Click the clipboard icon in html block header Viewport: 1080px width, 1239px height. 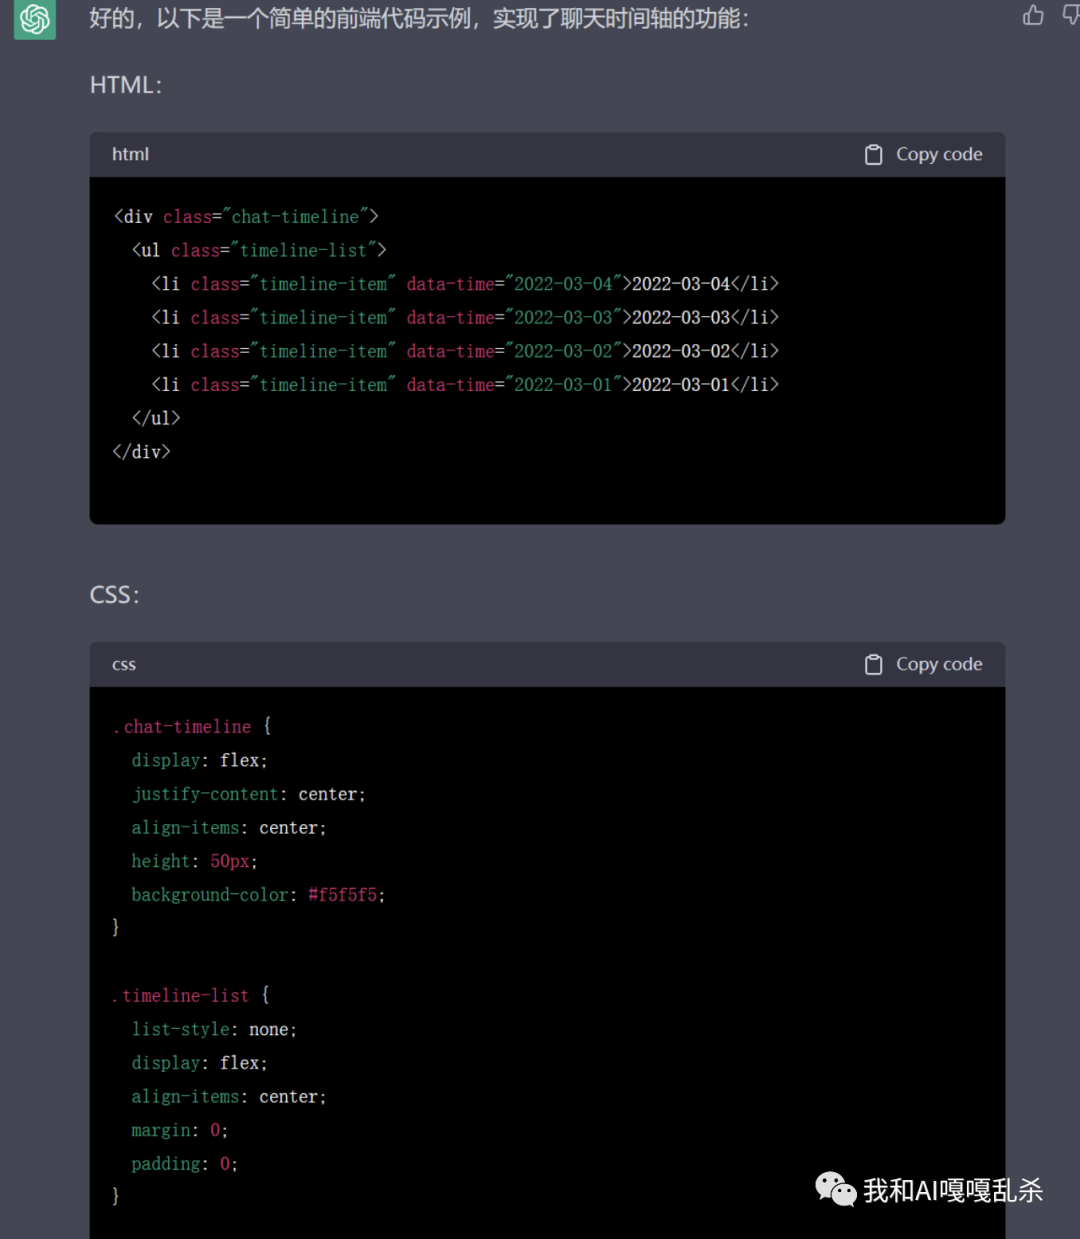pos(873,155)
